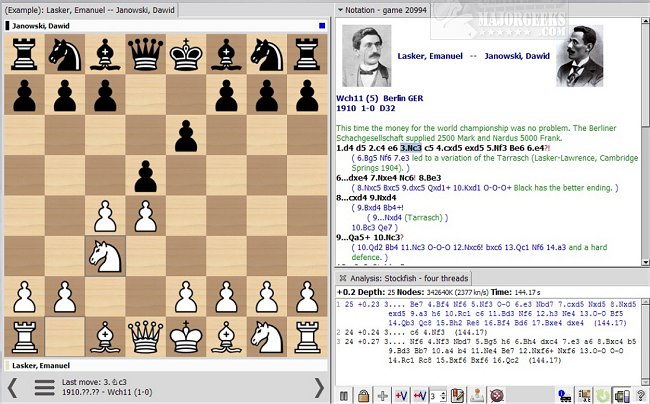Viewport: 650px width, 404px height.
Task: Jump to variation move 9.Bxd4
Action: pos(369,208)
